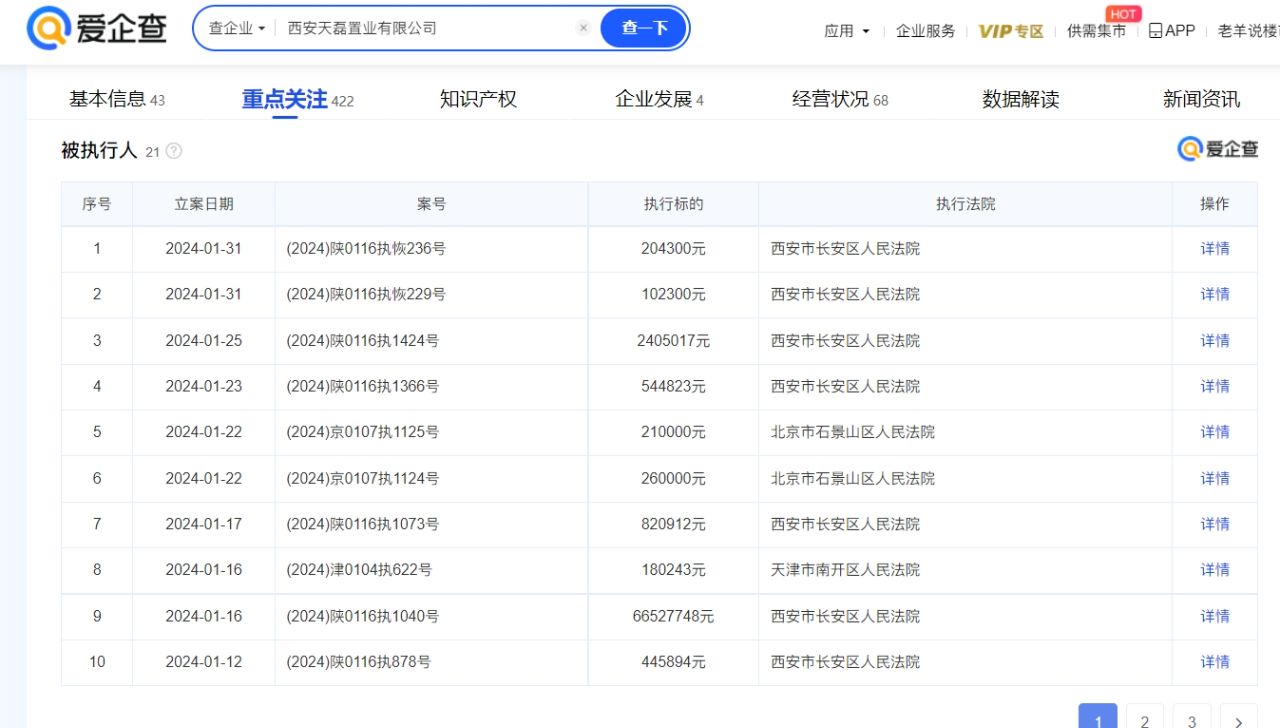Open the 数据解读 tab
Screen dimensions: 1280x728
1020,99
